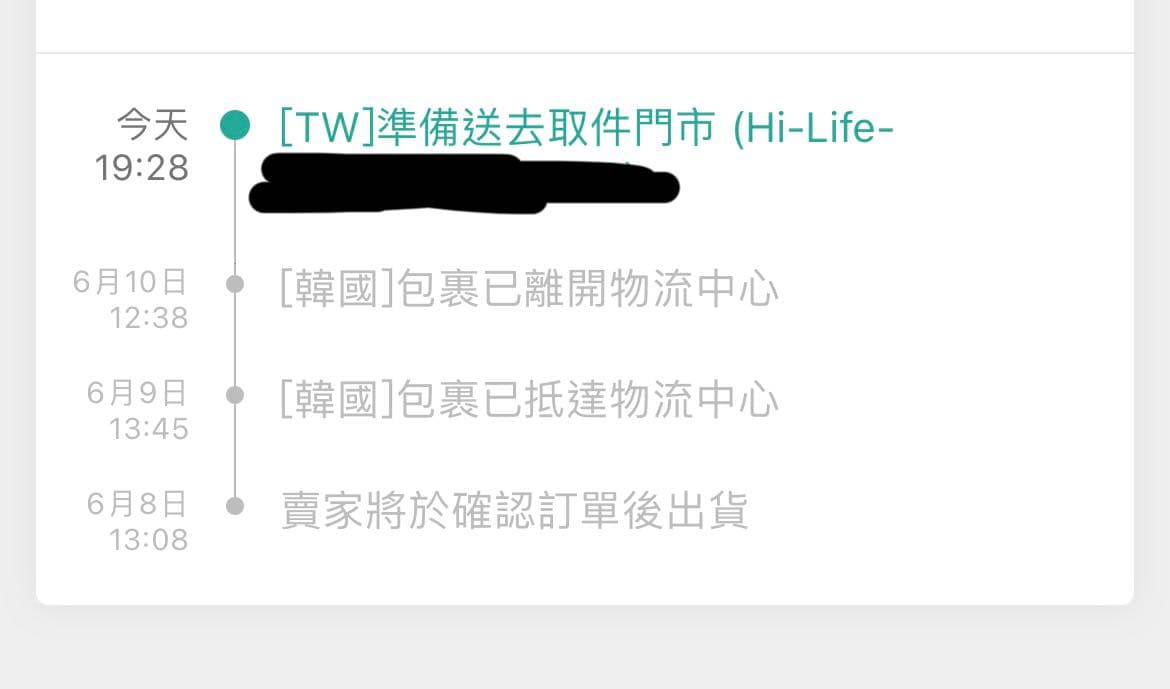The height and width of the screenshot is (689, 1170).
Task: Tap the Hi-Life store name text
Action: point(813,128)
